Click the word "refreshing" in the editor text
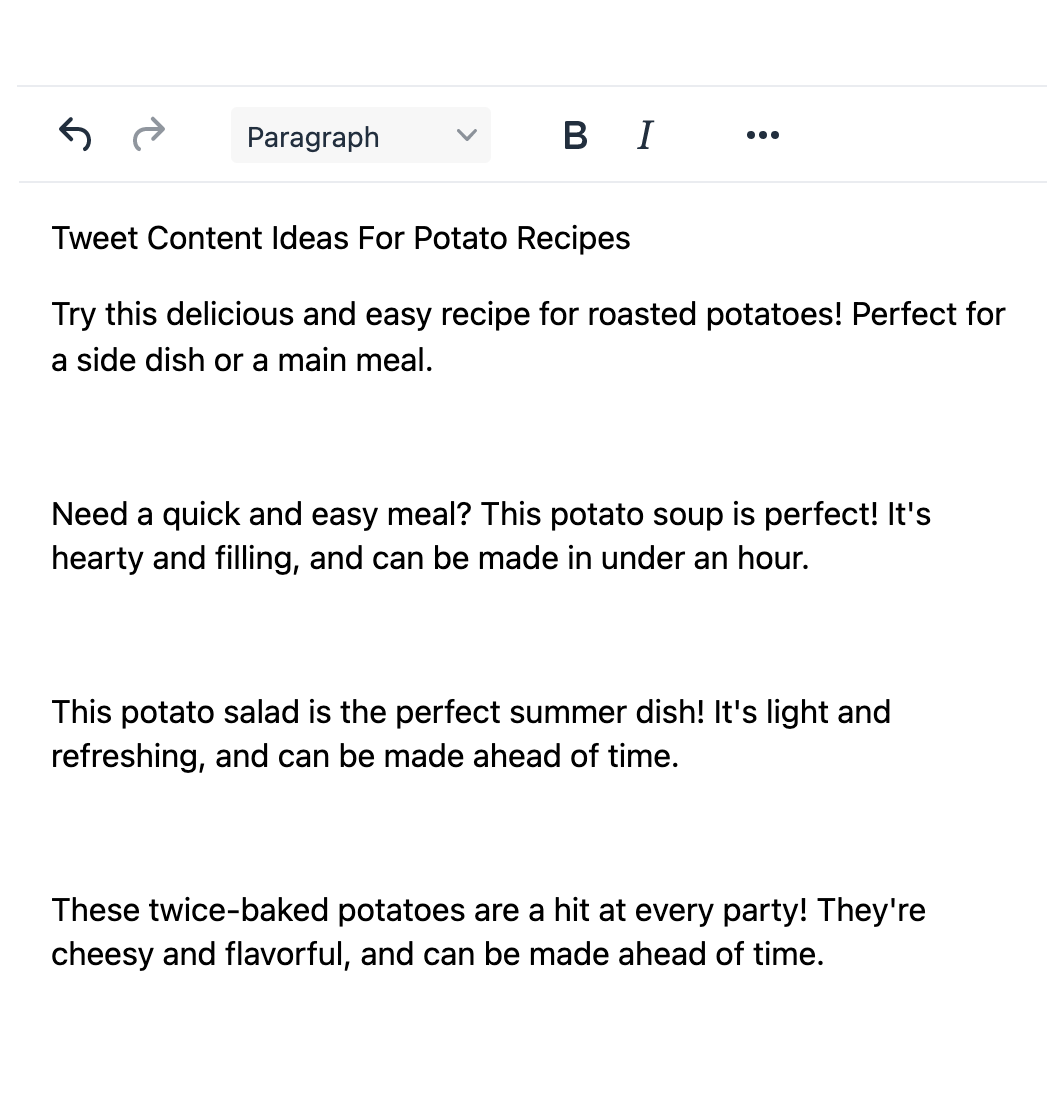Image resolution: width=1062 pixels, height=1120 pixels. pyautogui.click(x=128, y=757)
